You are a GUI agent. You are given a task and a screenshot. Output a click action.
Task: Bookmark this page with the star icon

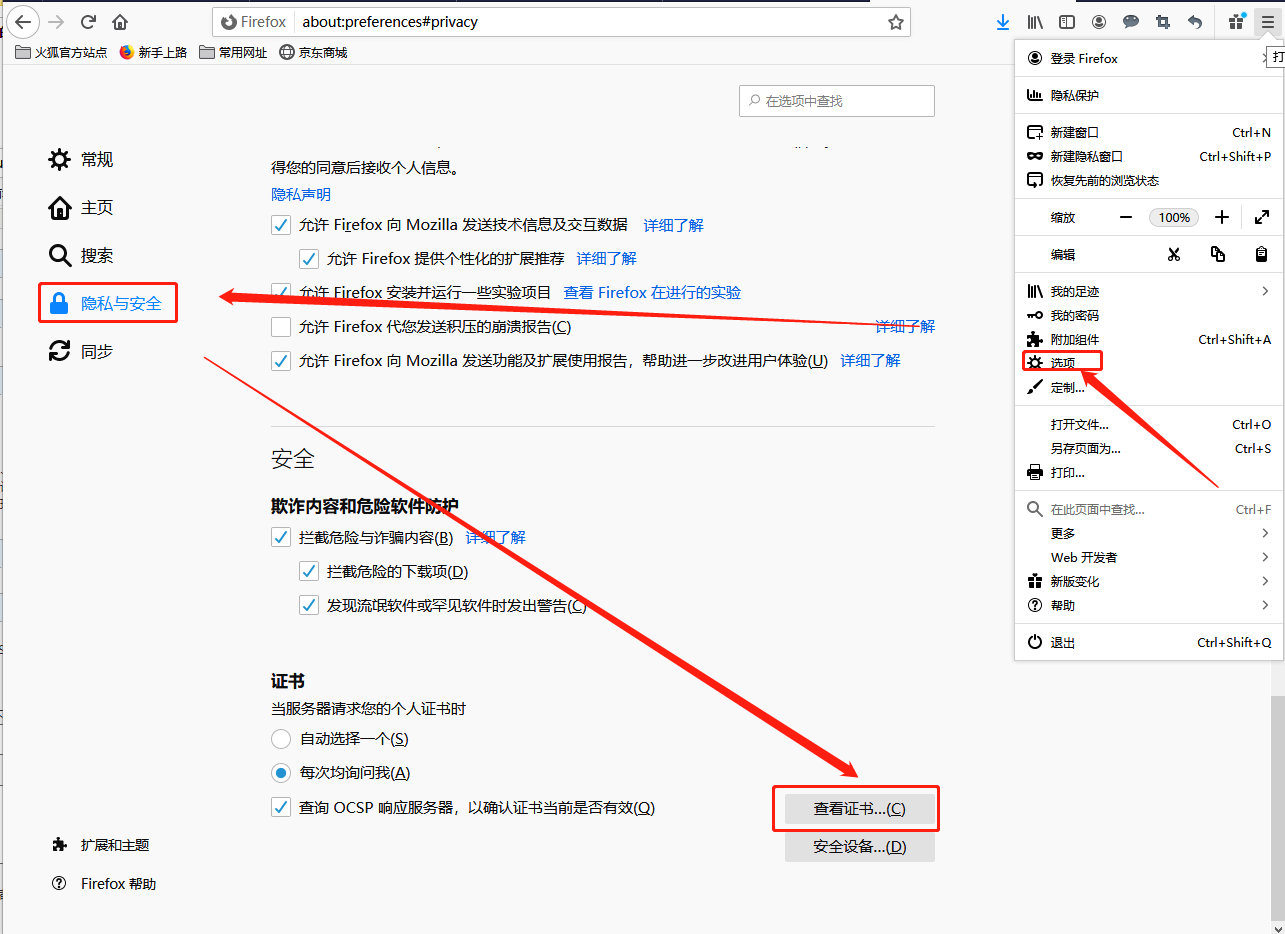[896, 21]
